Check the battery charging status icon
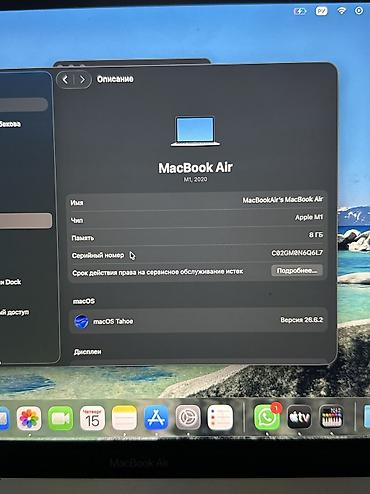The width and height of the screenshot is (370, 494). [x=300, y=12]
